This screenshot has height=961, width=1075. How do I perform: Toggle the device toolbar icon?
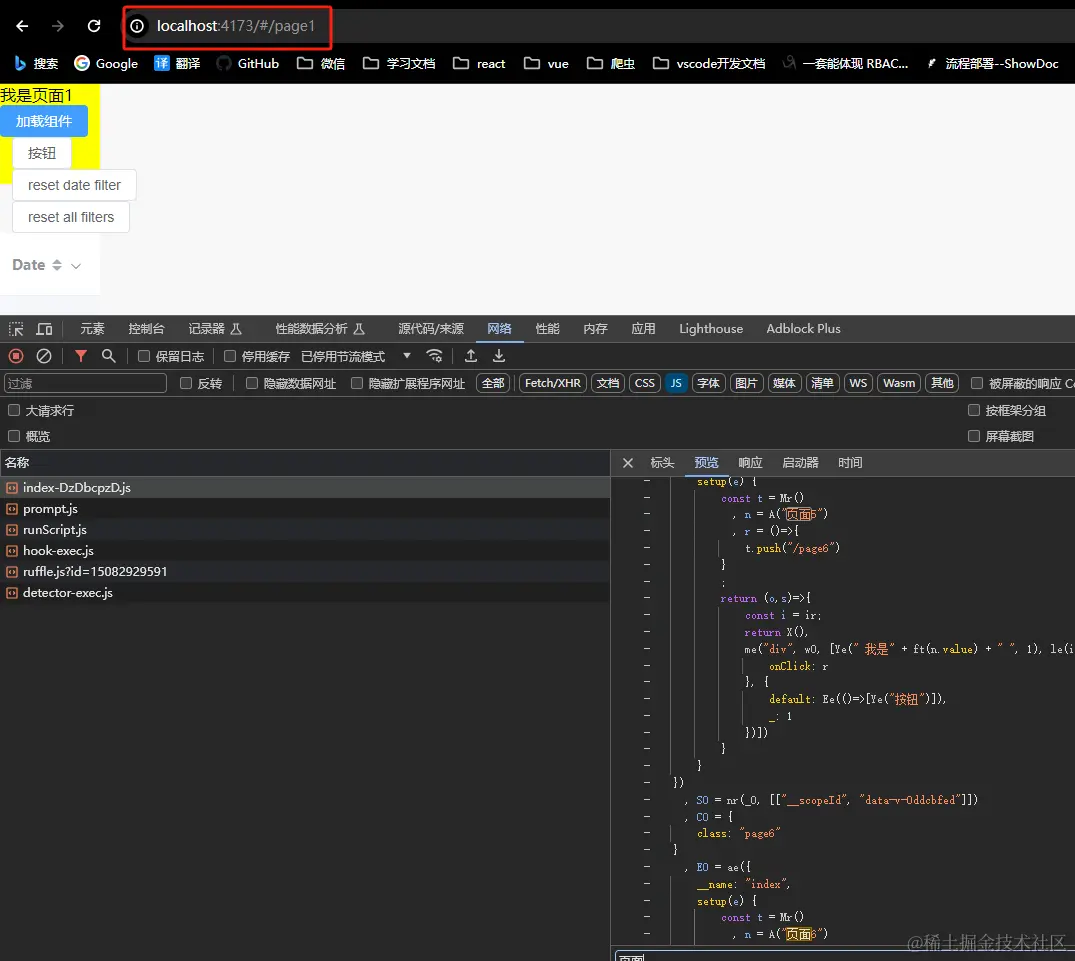(44, 329)
